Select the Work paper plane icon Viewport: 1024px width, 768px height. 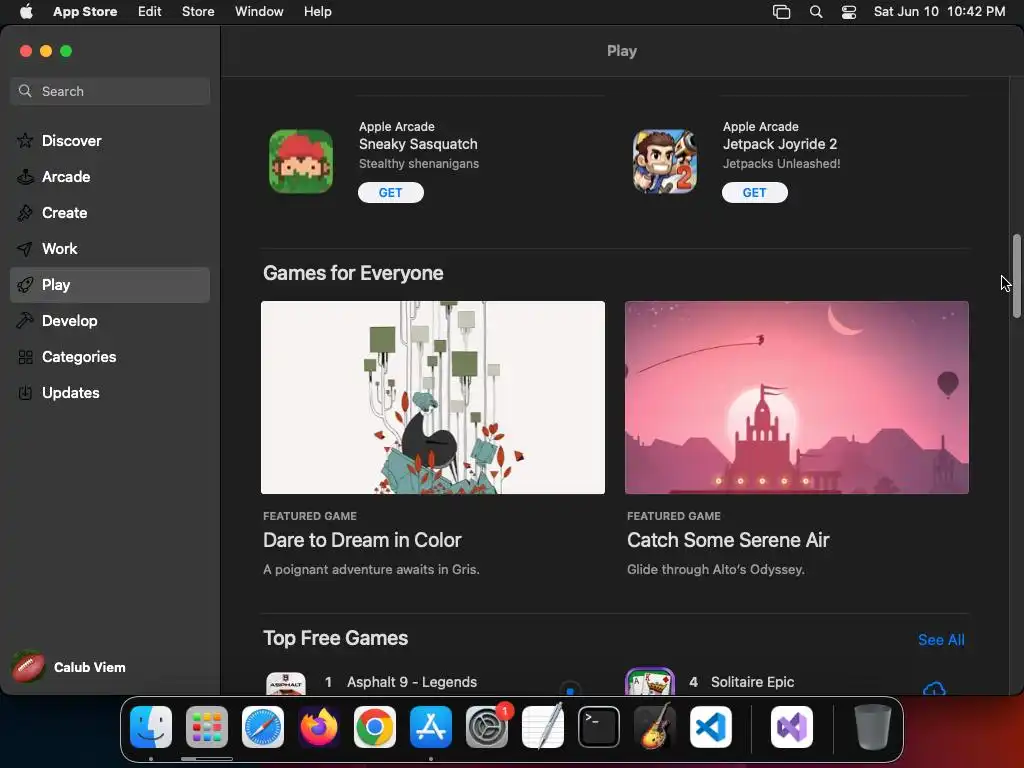[25, 249]
